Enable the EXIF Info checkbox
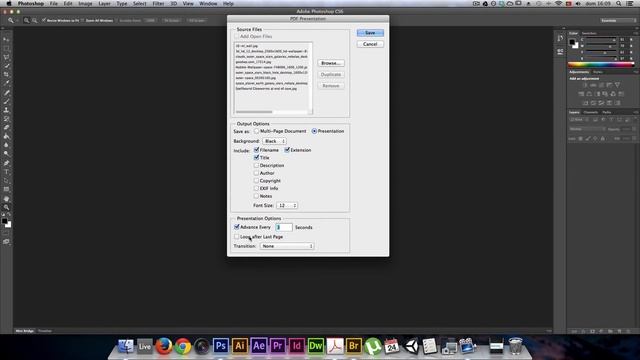The image size is (640, 360). point(256,188)
